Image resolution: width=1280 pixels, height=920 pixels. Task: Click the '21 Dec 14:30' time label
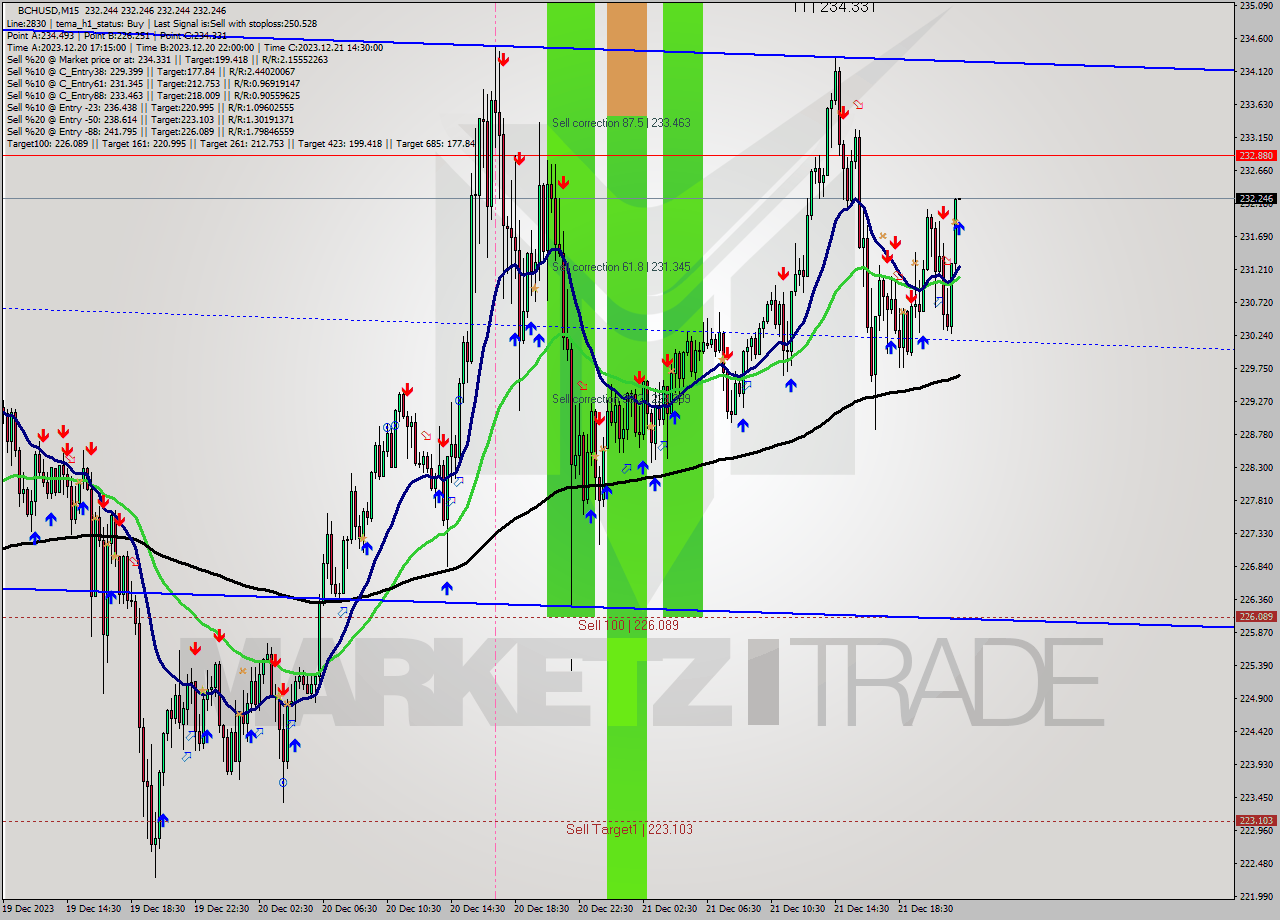tap(862, 909)
